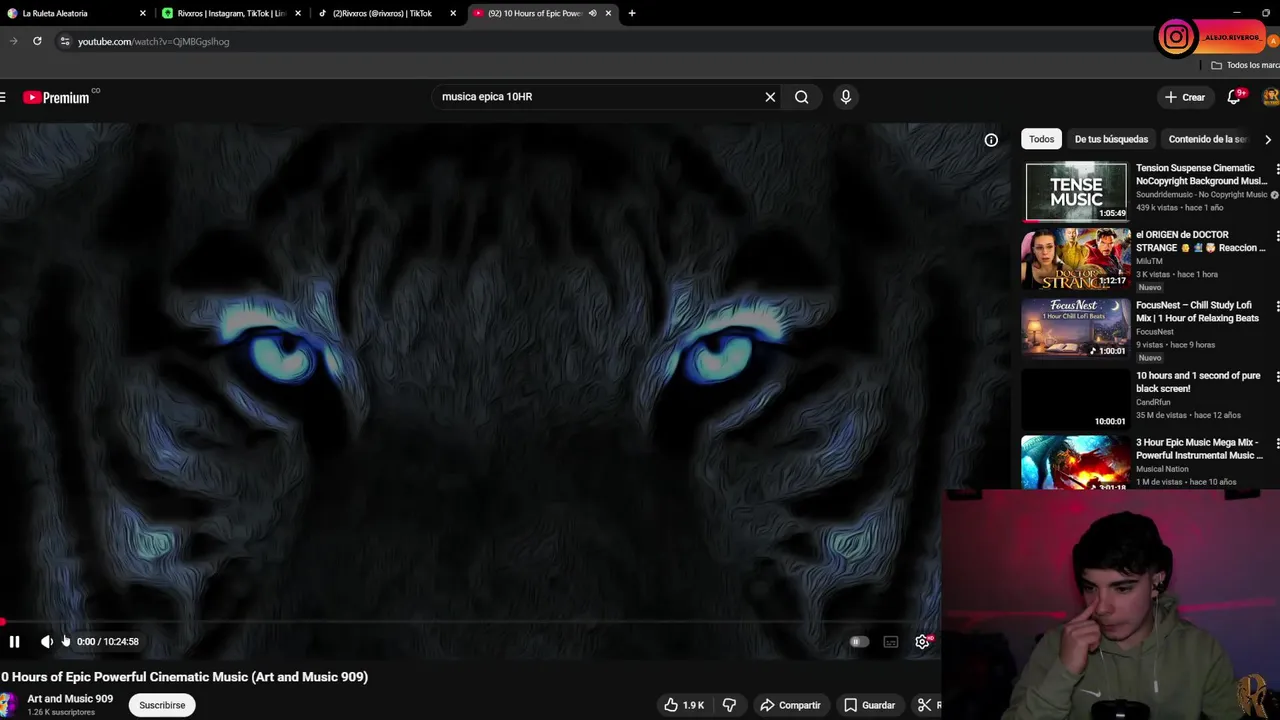1280x720 pixels.
Task: Open the 3 Hour Epic Music thumbnail
Action: 1076,462
